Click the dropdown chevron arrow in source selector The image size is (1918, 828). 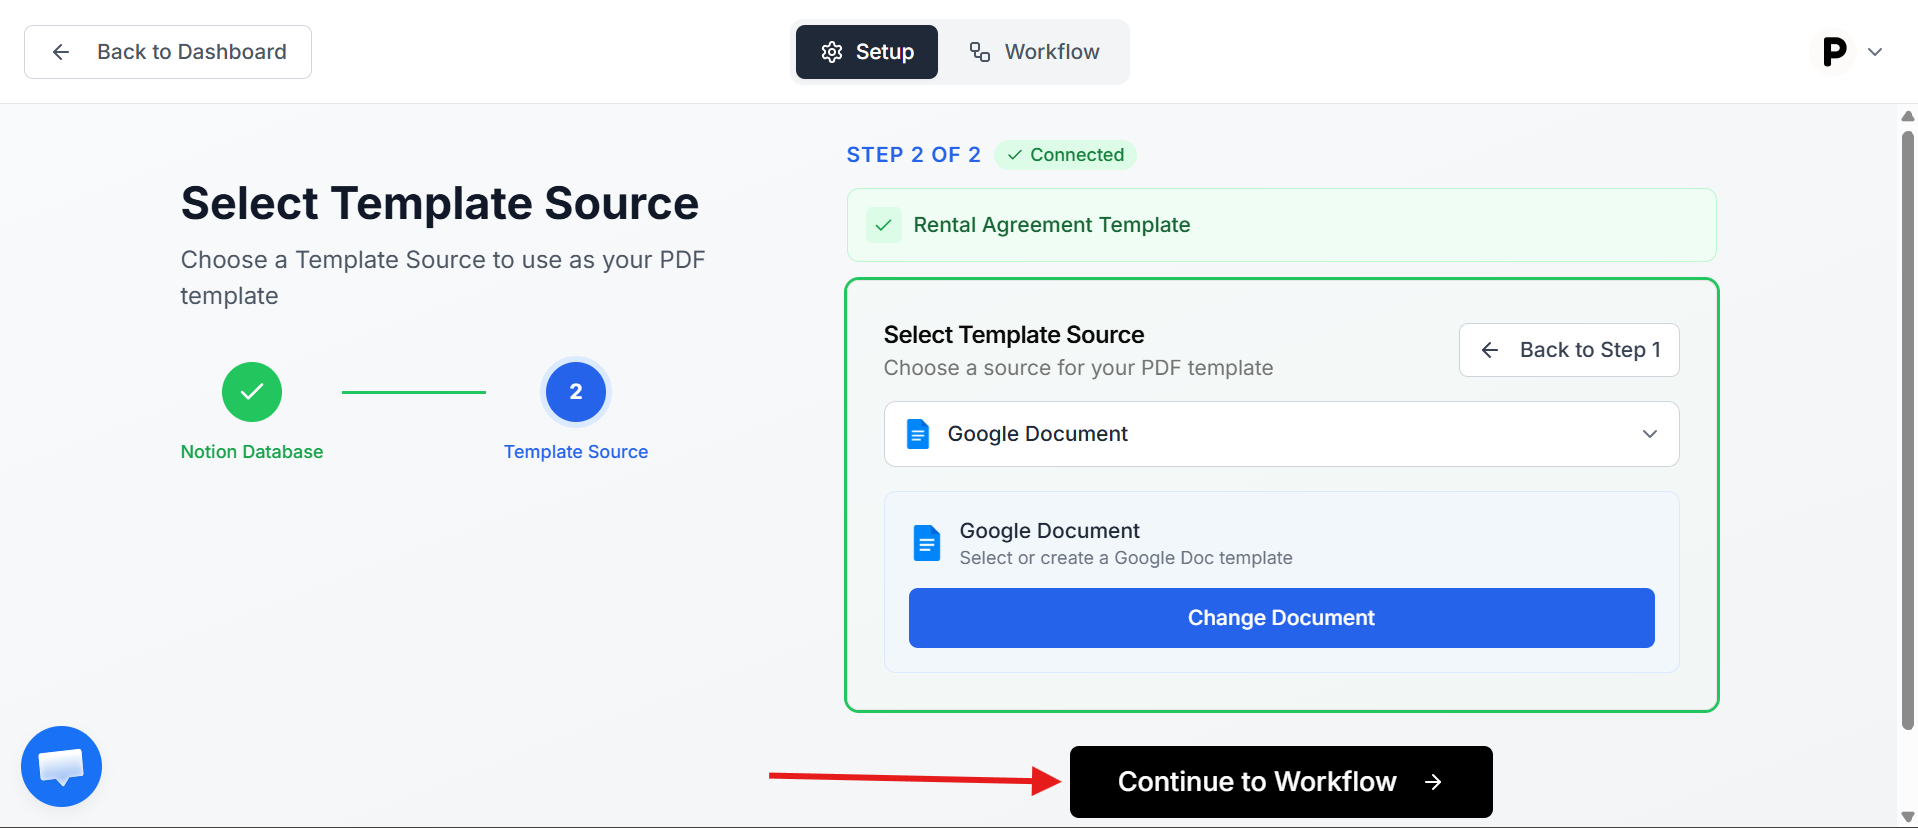click(1649, 434)
